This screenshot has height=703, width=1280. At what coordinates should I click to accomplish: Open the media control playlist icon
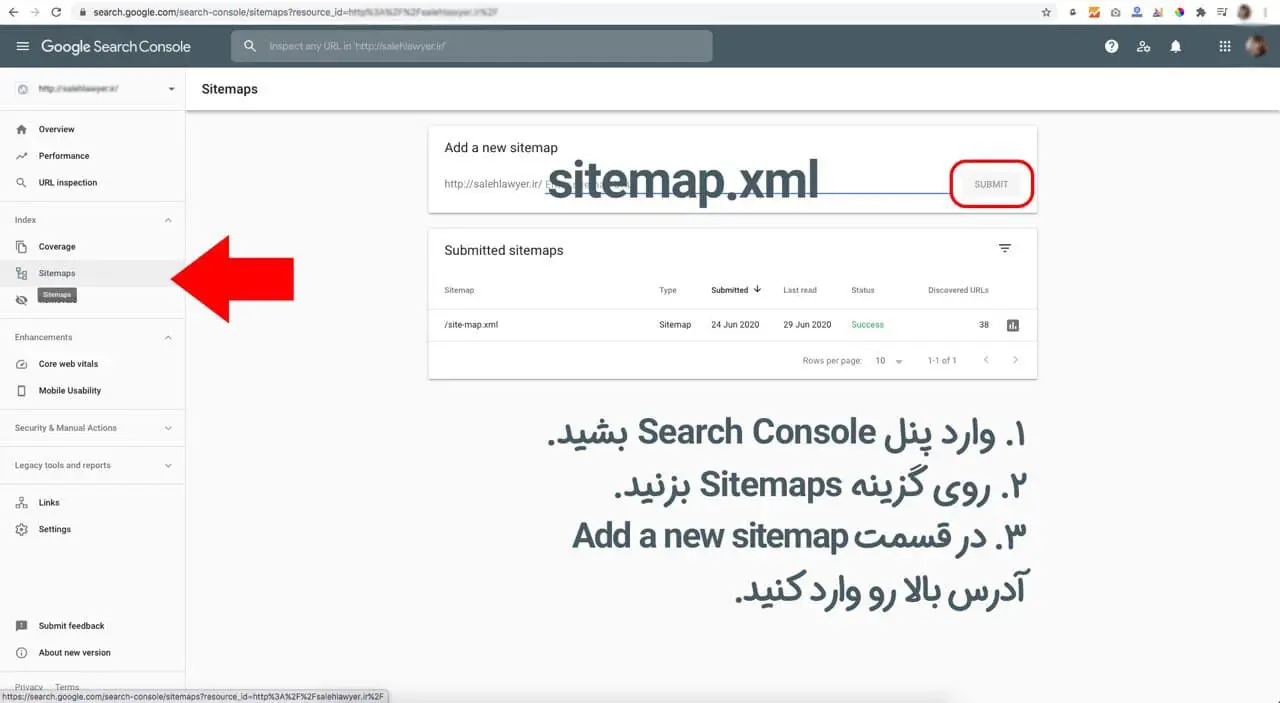click(1222, 12)
